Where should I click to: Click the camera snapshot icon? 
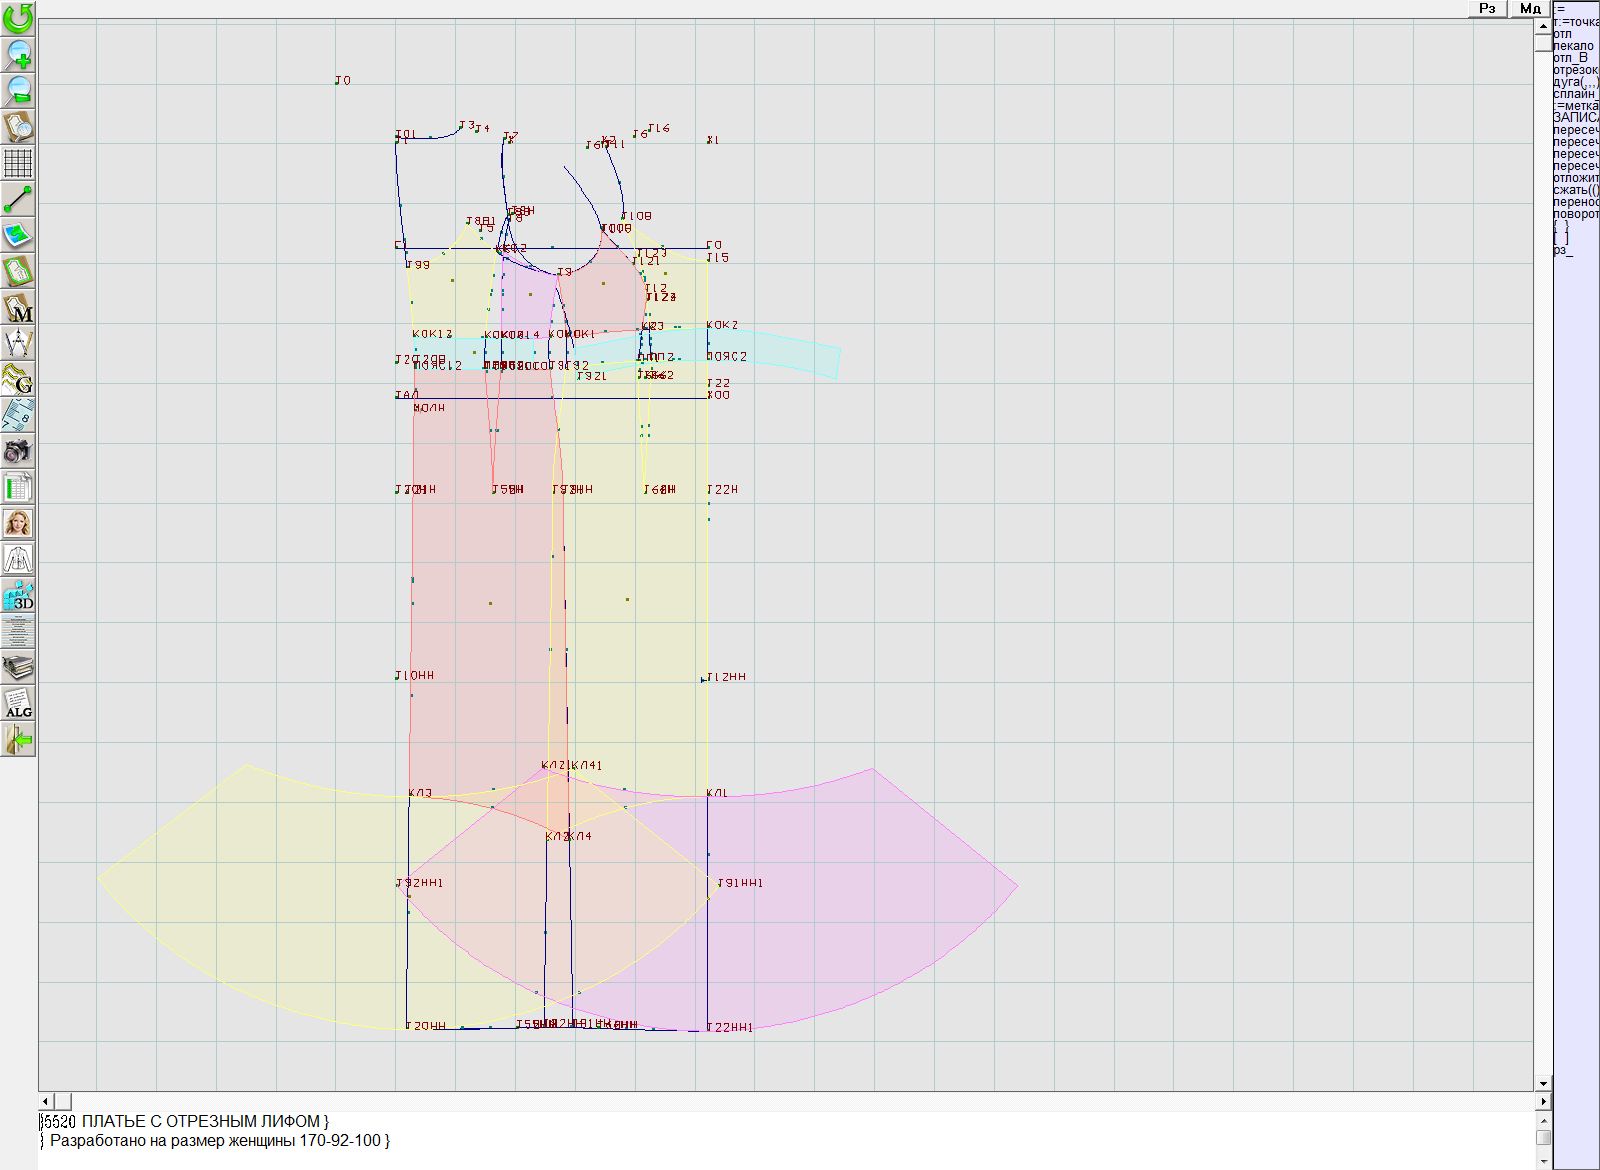click(x=18, y=451)
